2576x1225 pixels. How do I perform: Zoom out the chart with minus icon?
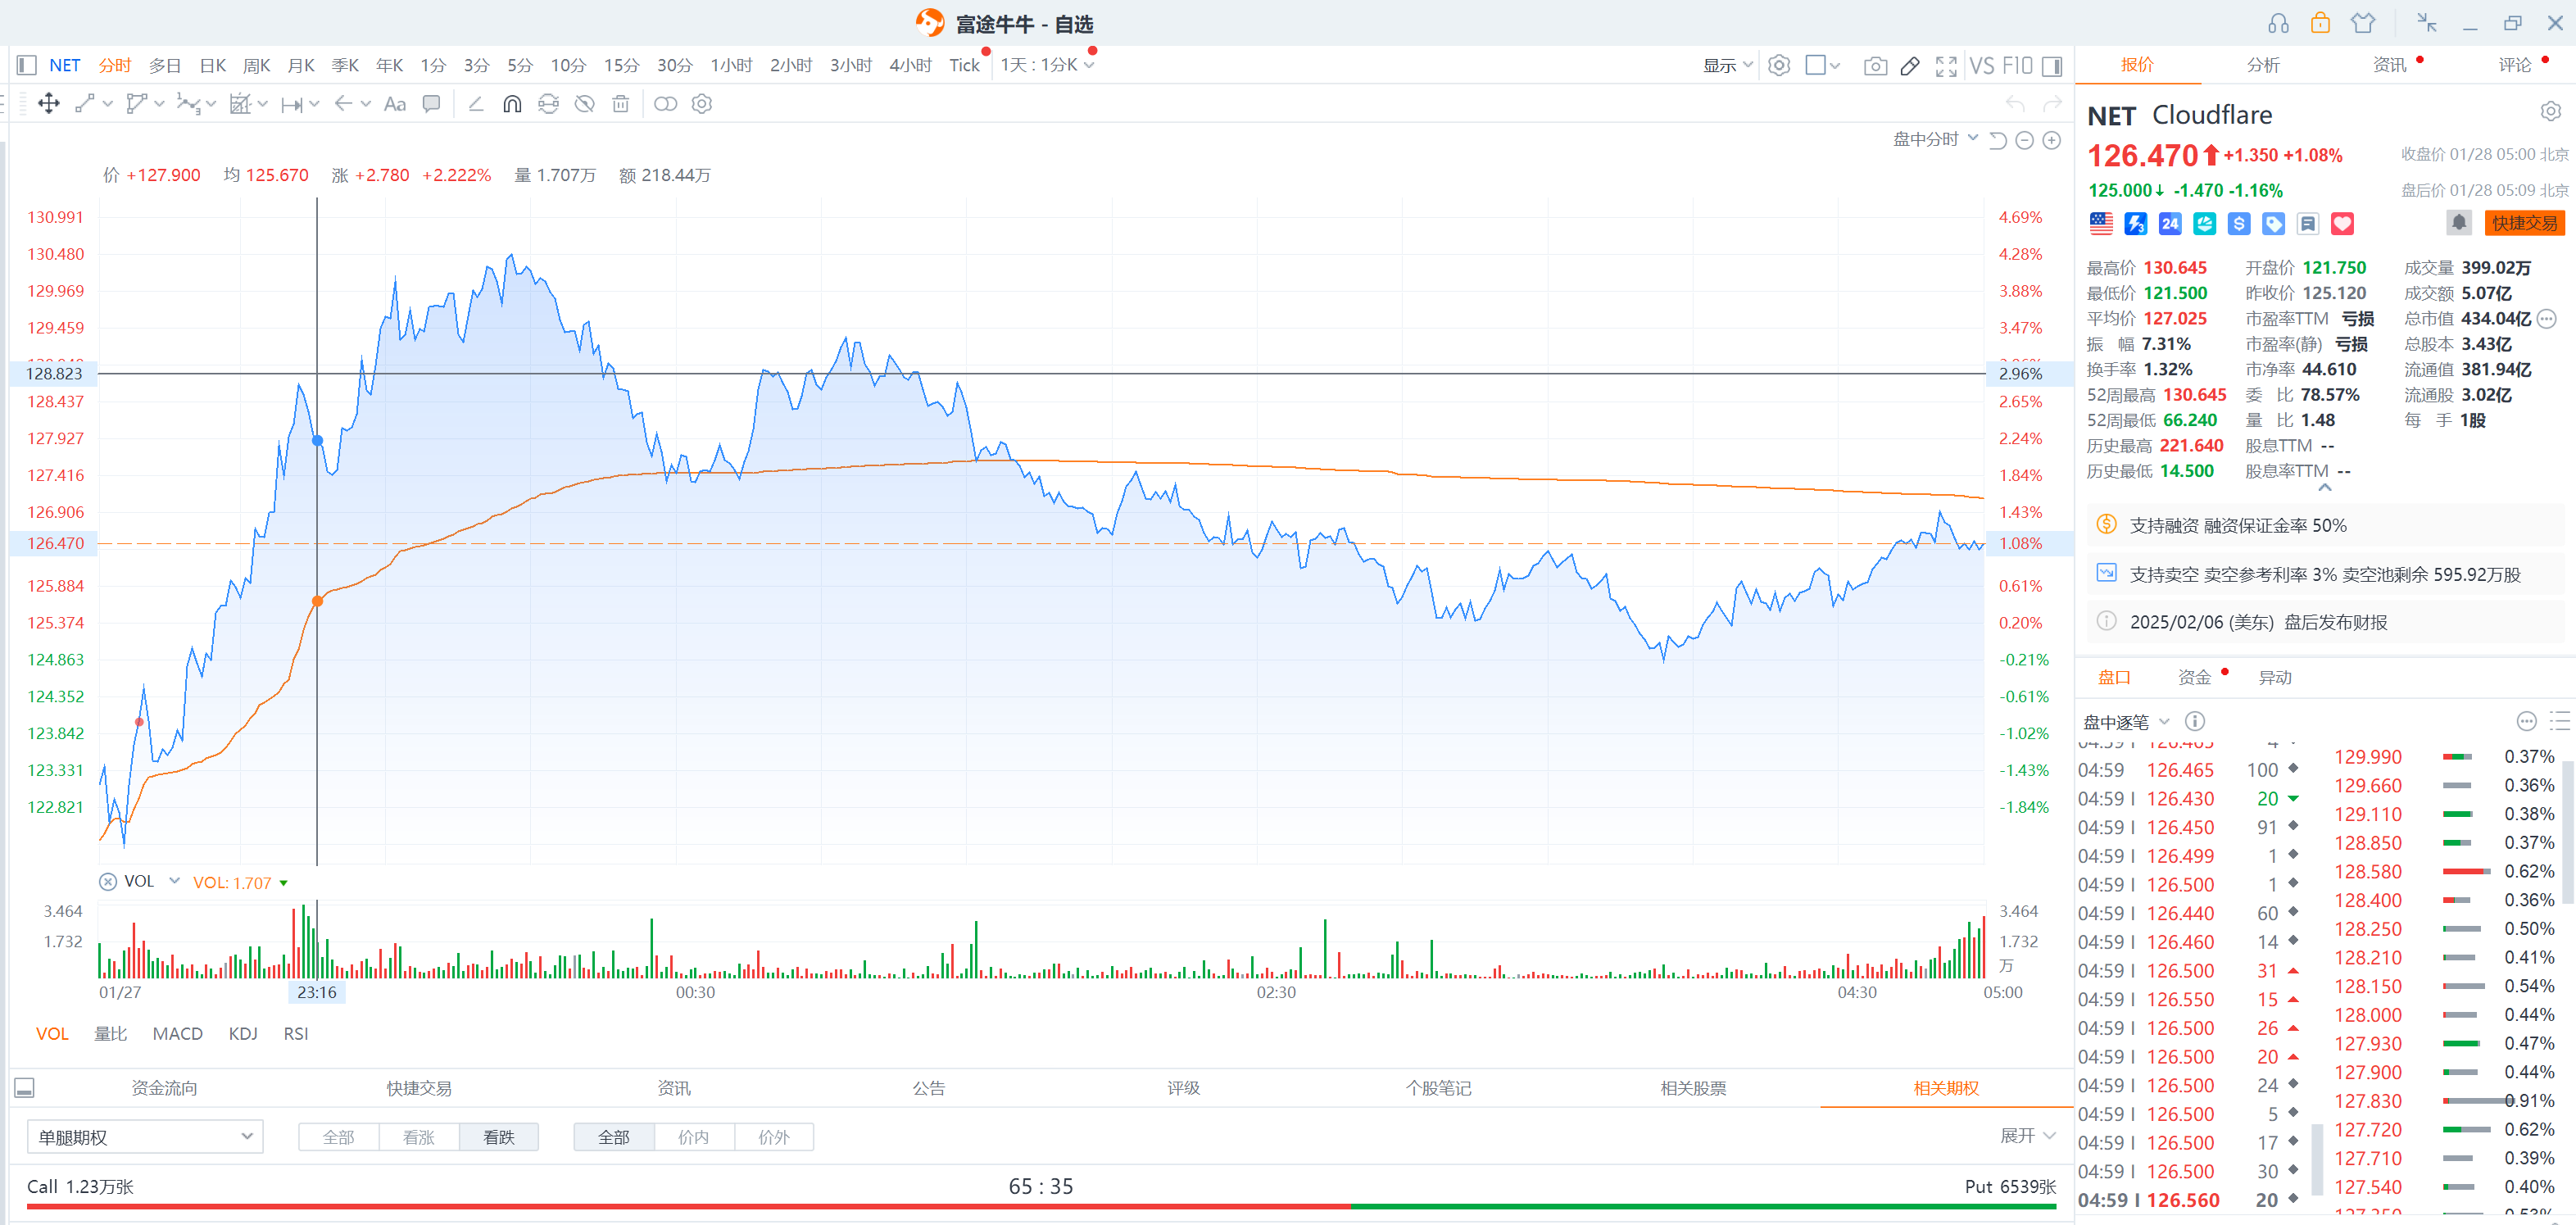2025,141
